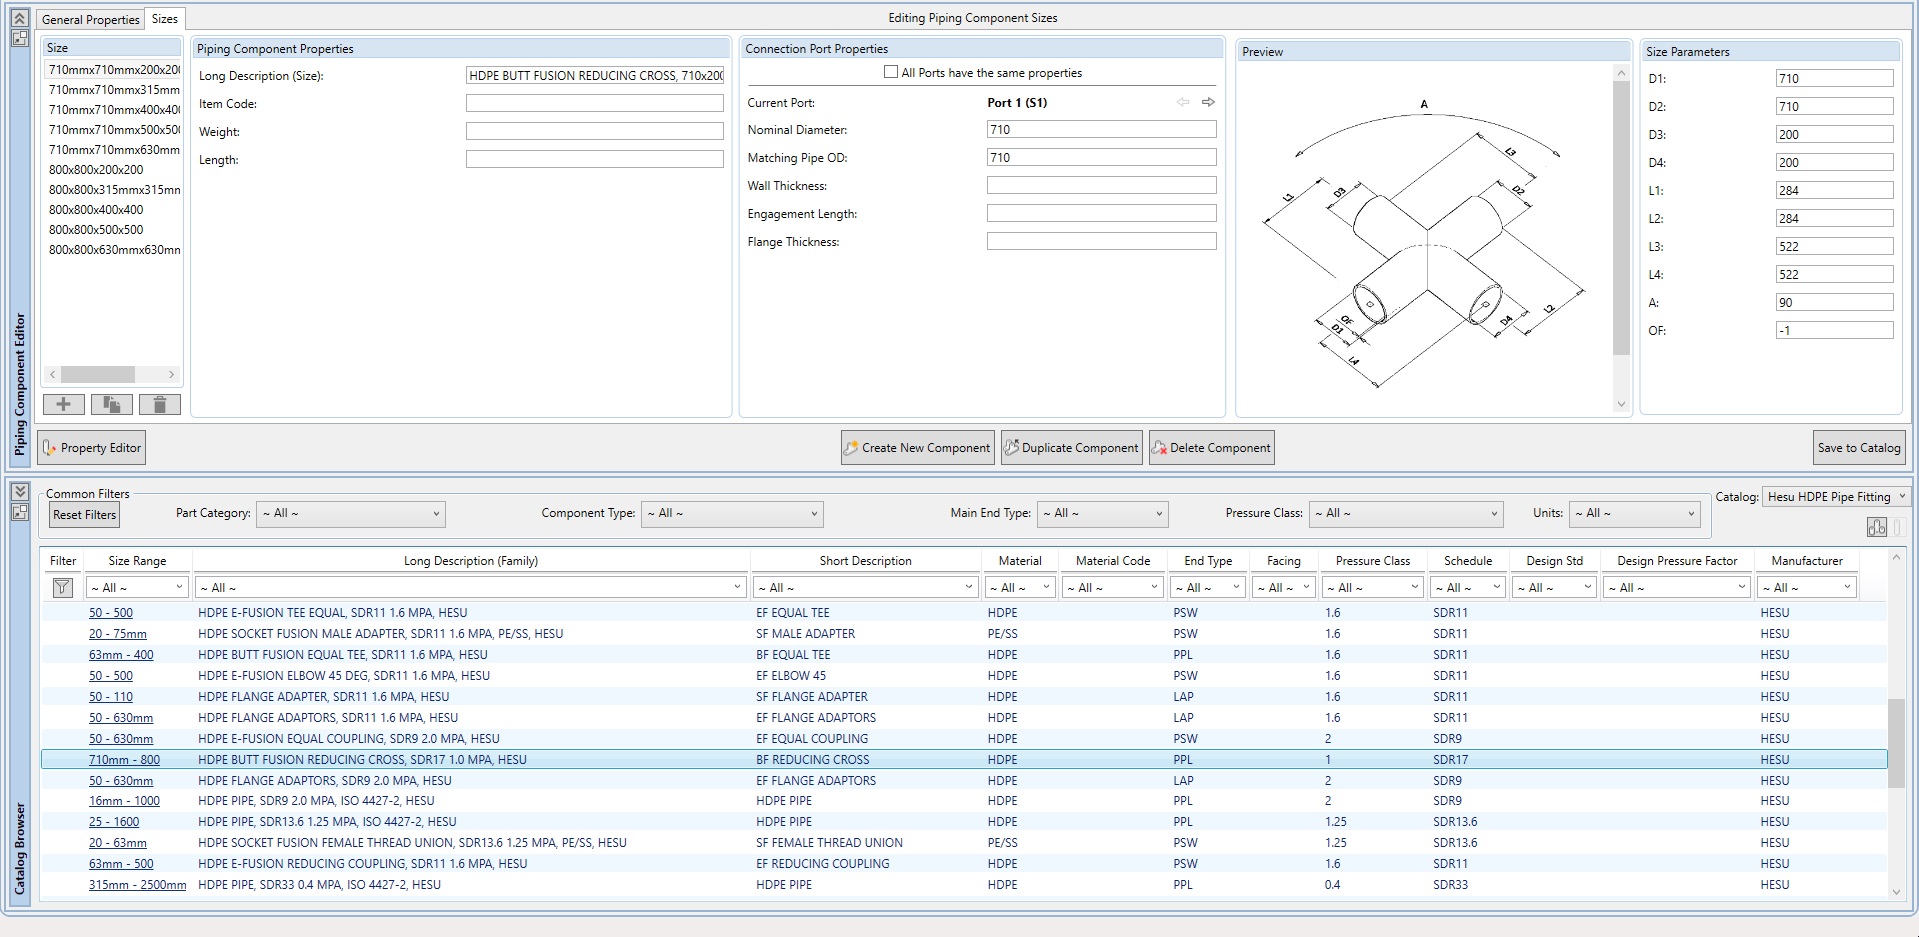Click the Save to Catalog button

1858,448
